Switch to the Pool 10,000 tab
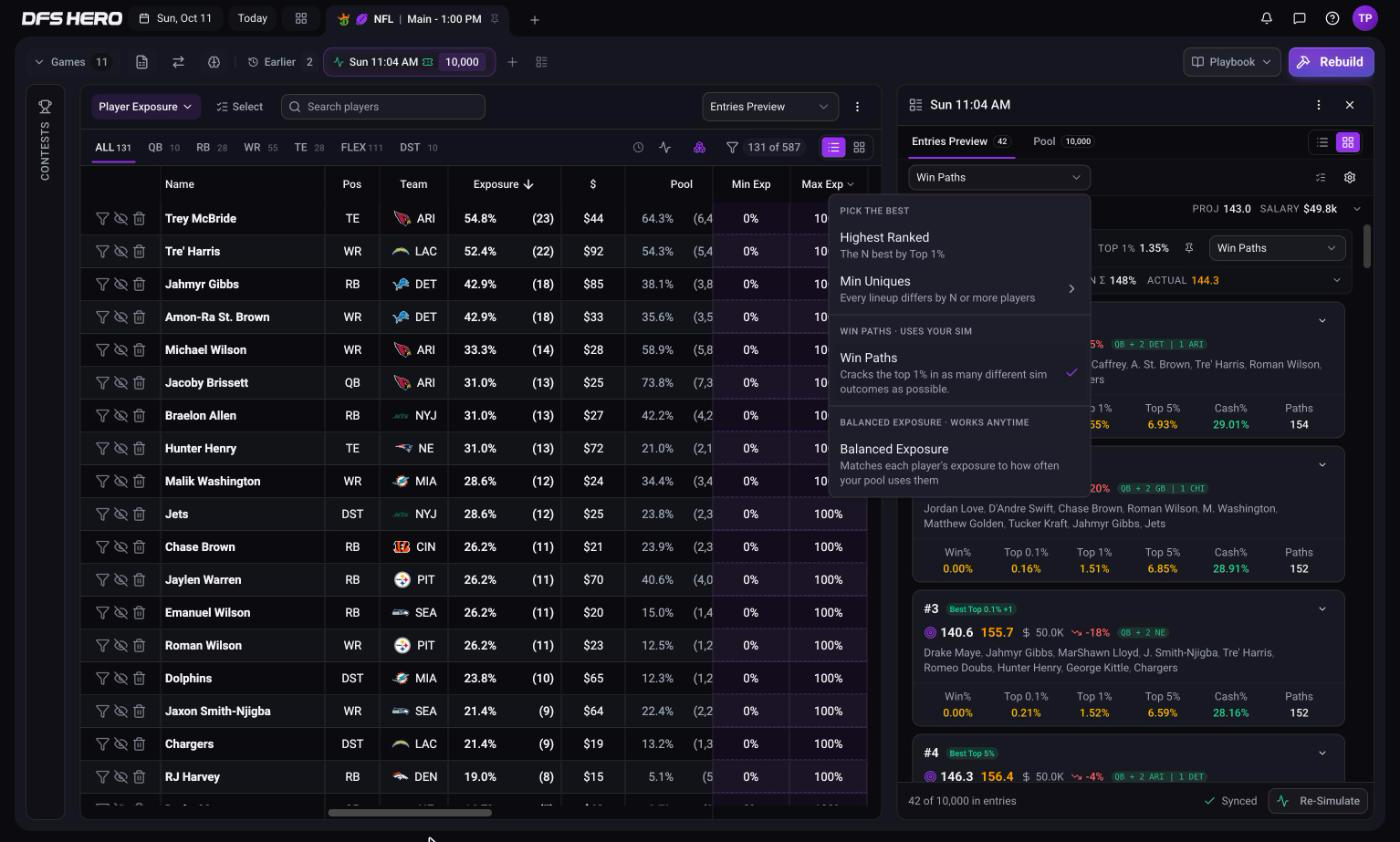The width and height of the screenshot is (1400, 842). [1063, 141]
